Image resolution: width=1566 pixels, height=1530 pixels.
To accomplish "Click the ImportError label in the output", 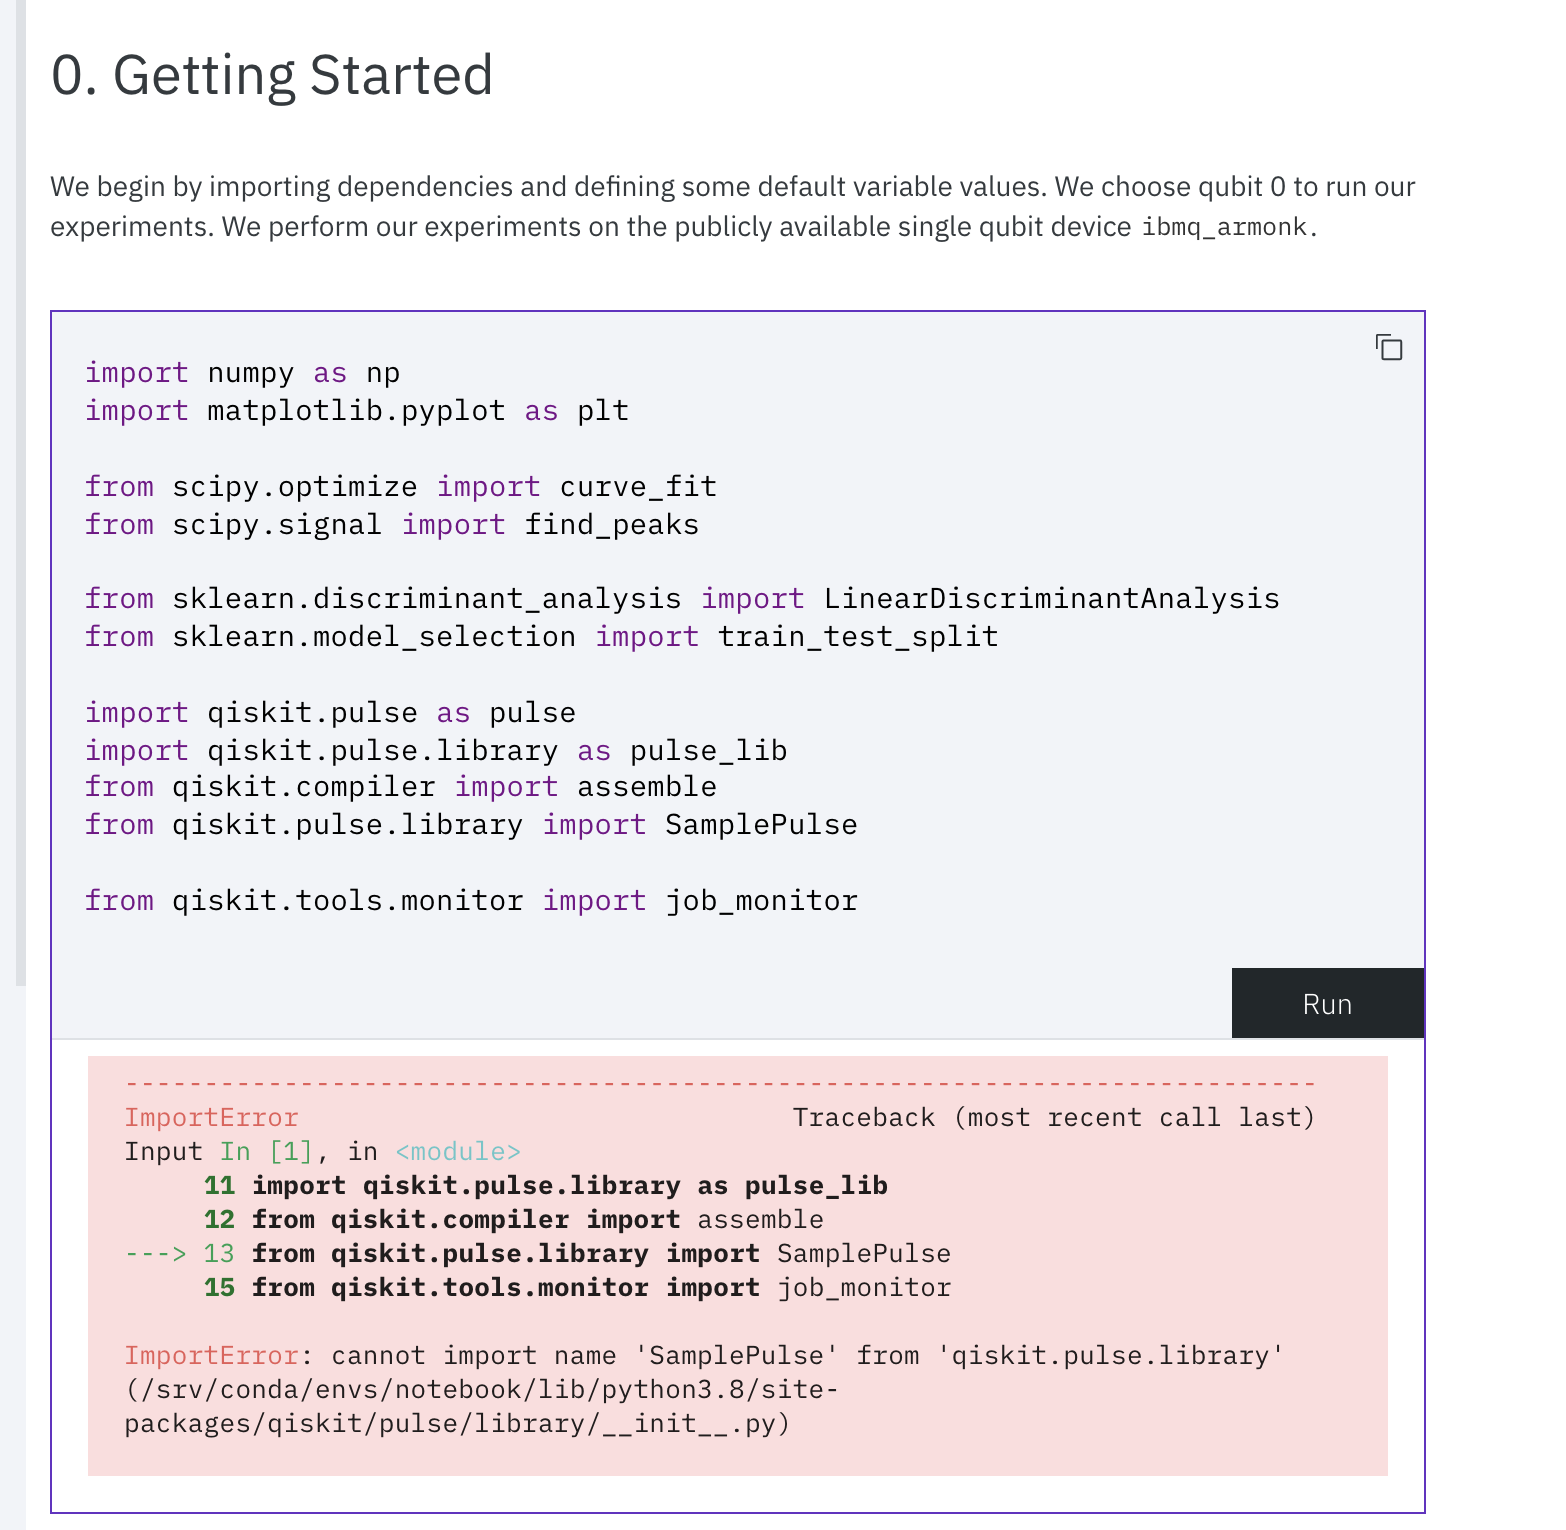I will point(210,1117).
